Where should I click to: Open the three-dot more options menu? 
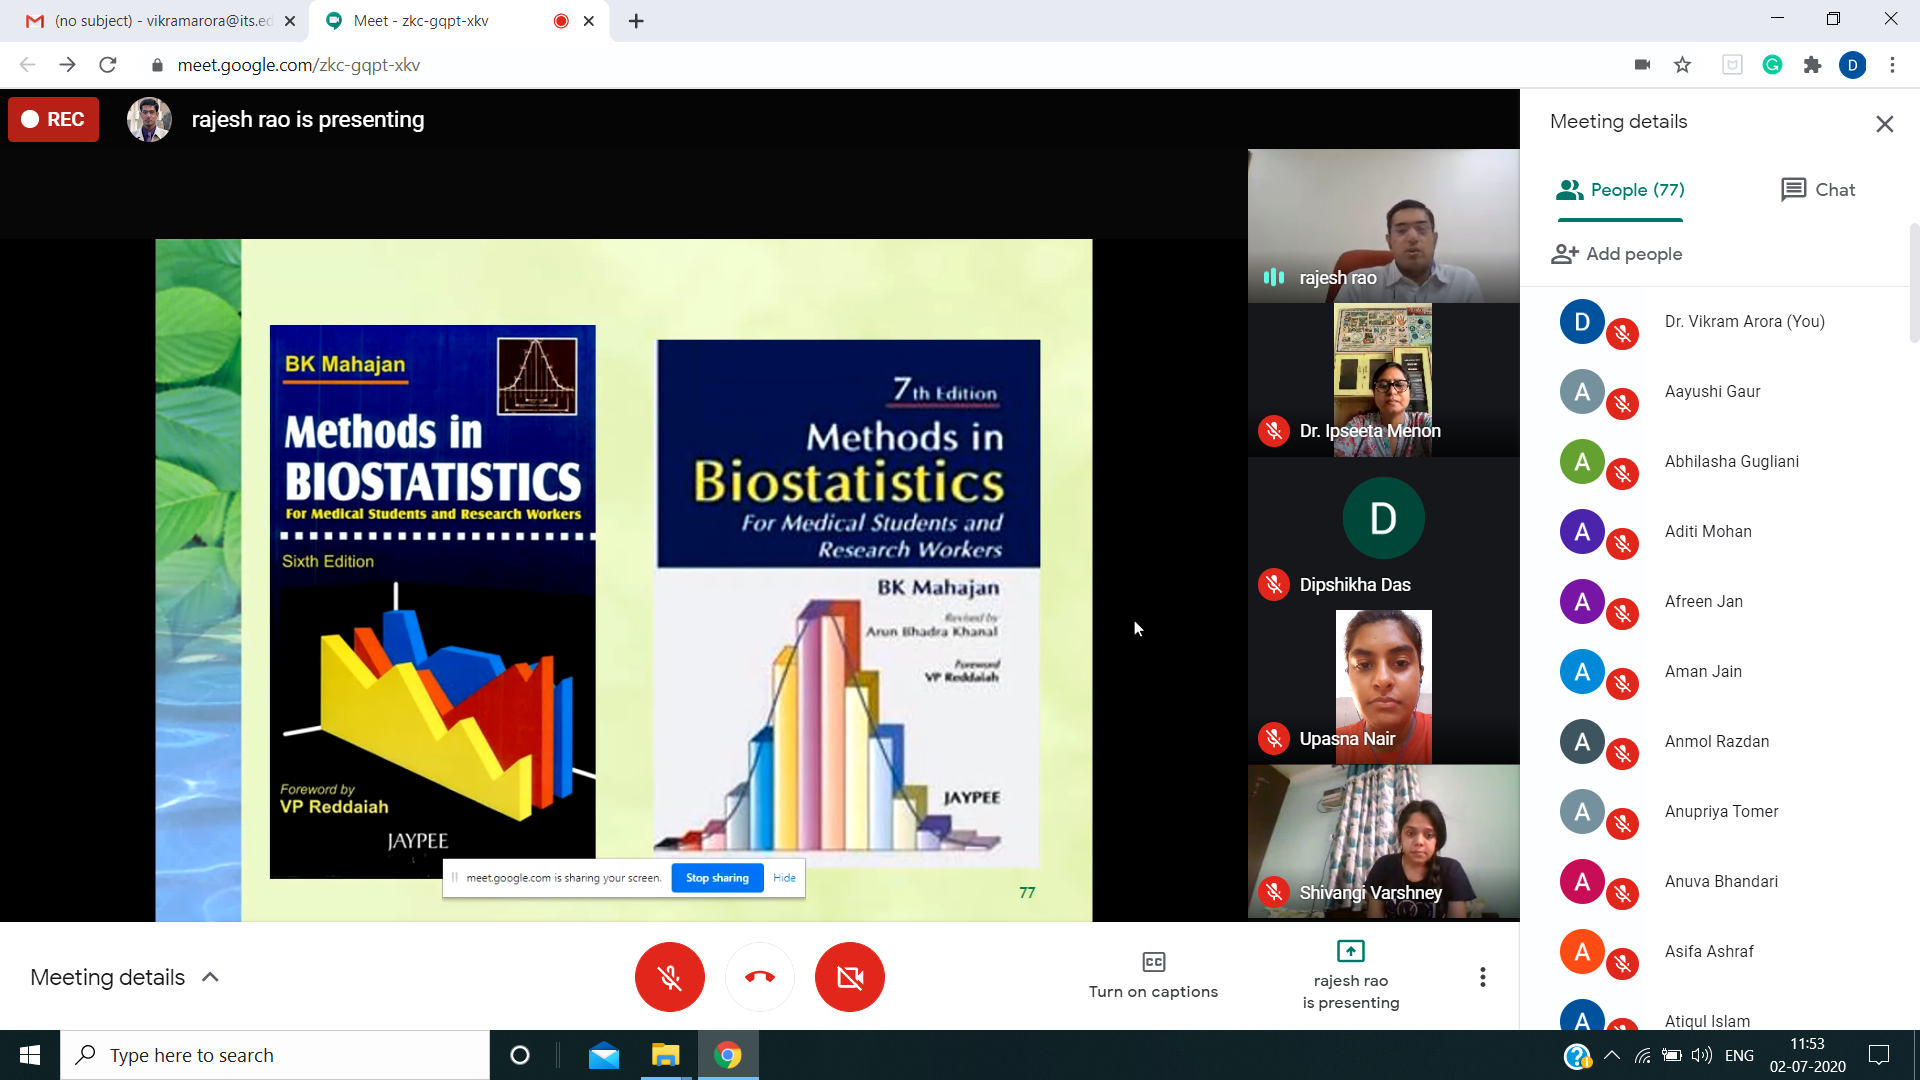coord(1482,977)
